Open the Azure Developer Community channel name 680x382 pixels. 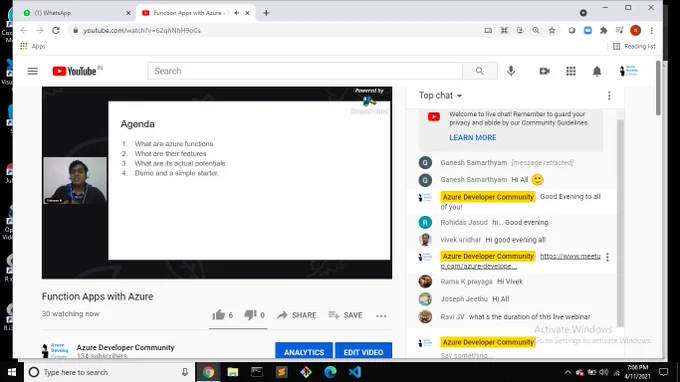pos(125,347)
